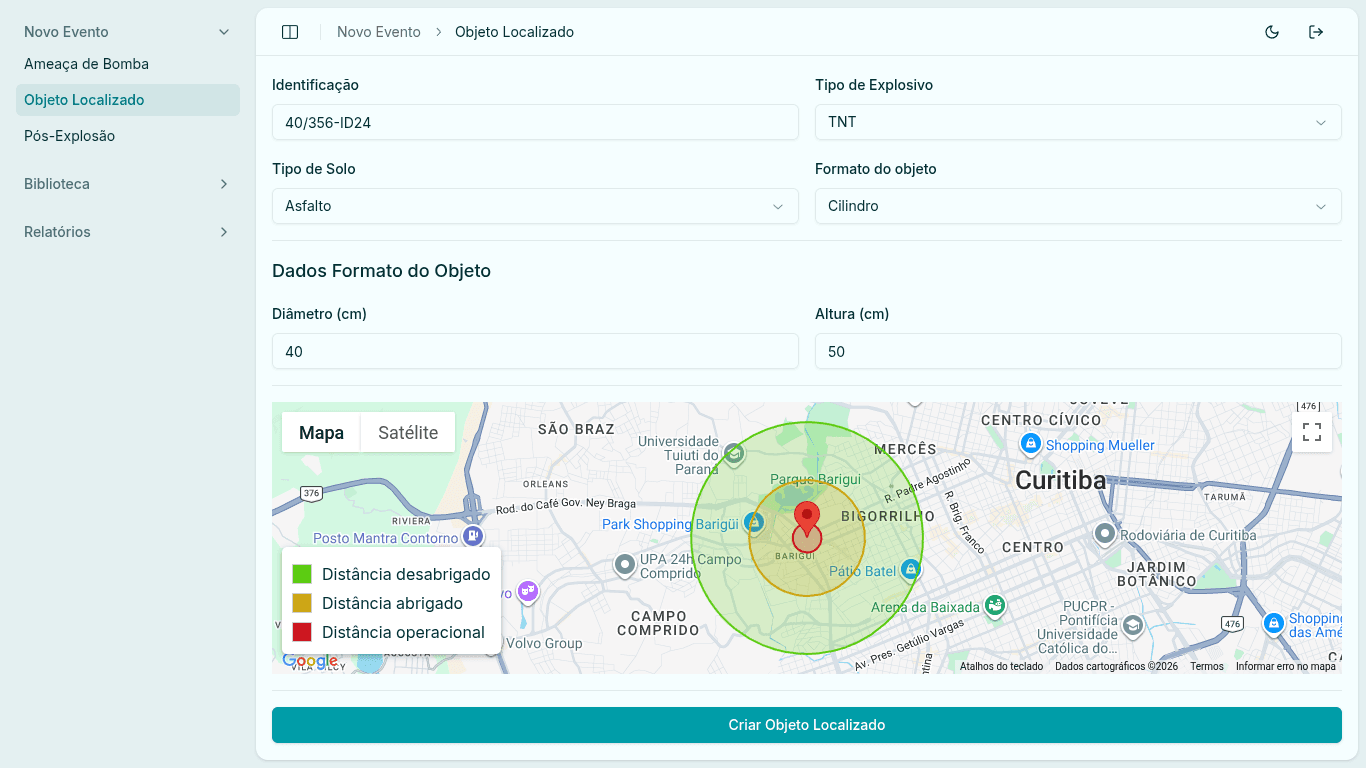Select the Mapa view option

[x=321, y=432]
